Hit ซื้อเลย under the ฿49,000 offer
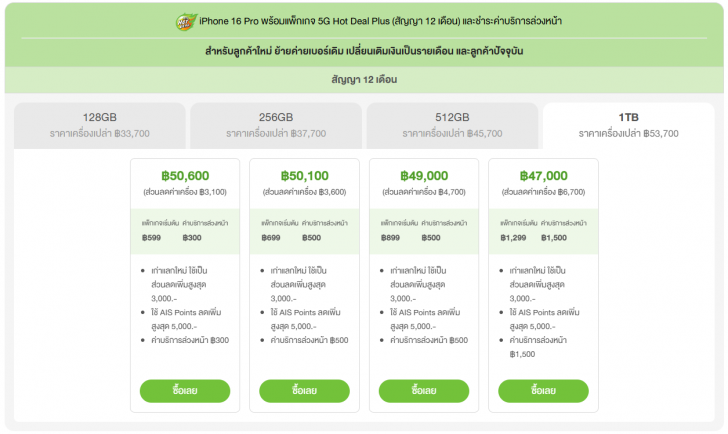 coord(424,390)
